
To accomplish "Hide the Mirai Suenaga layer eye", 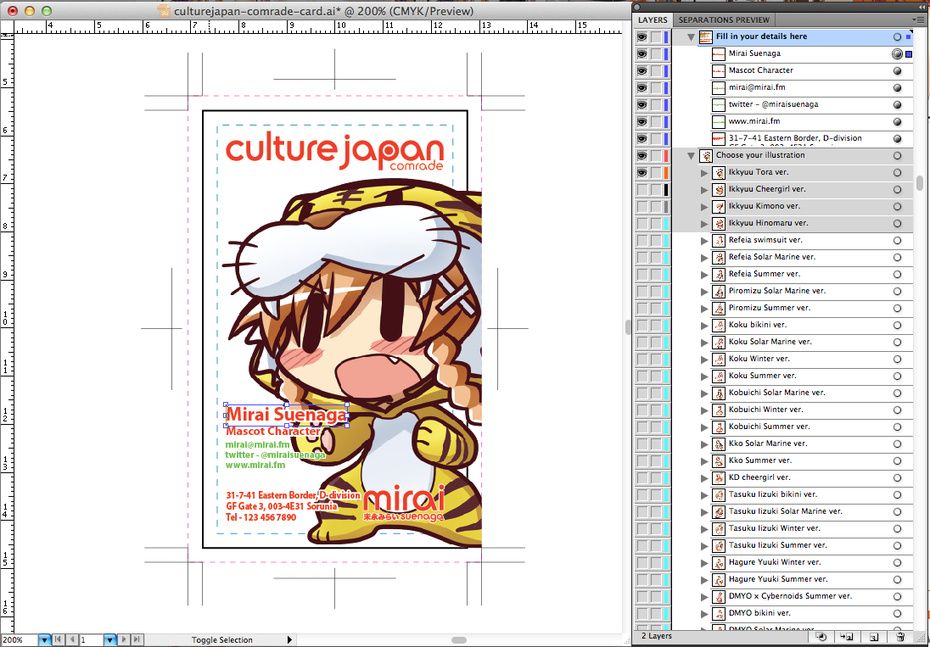I will click(642, 54).
